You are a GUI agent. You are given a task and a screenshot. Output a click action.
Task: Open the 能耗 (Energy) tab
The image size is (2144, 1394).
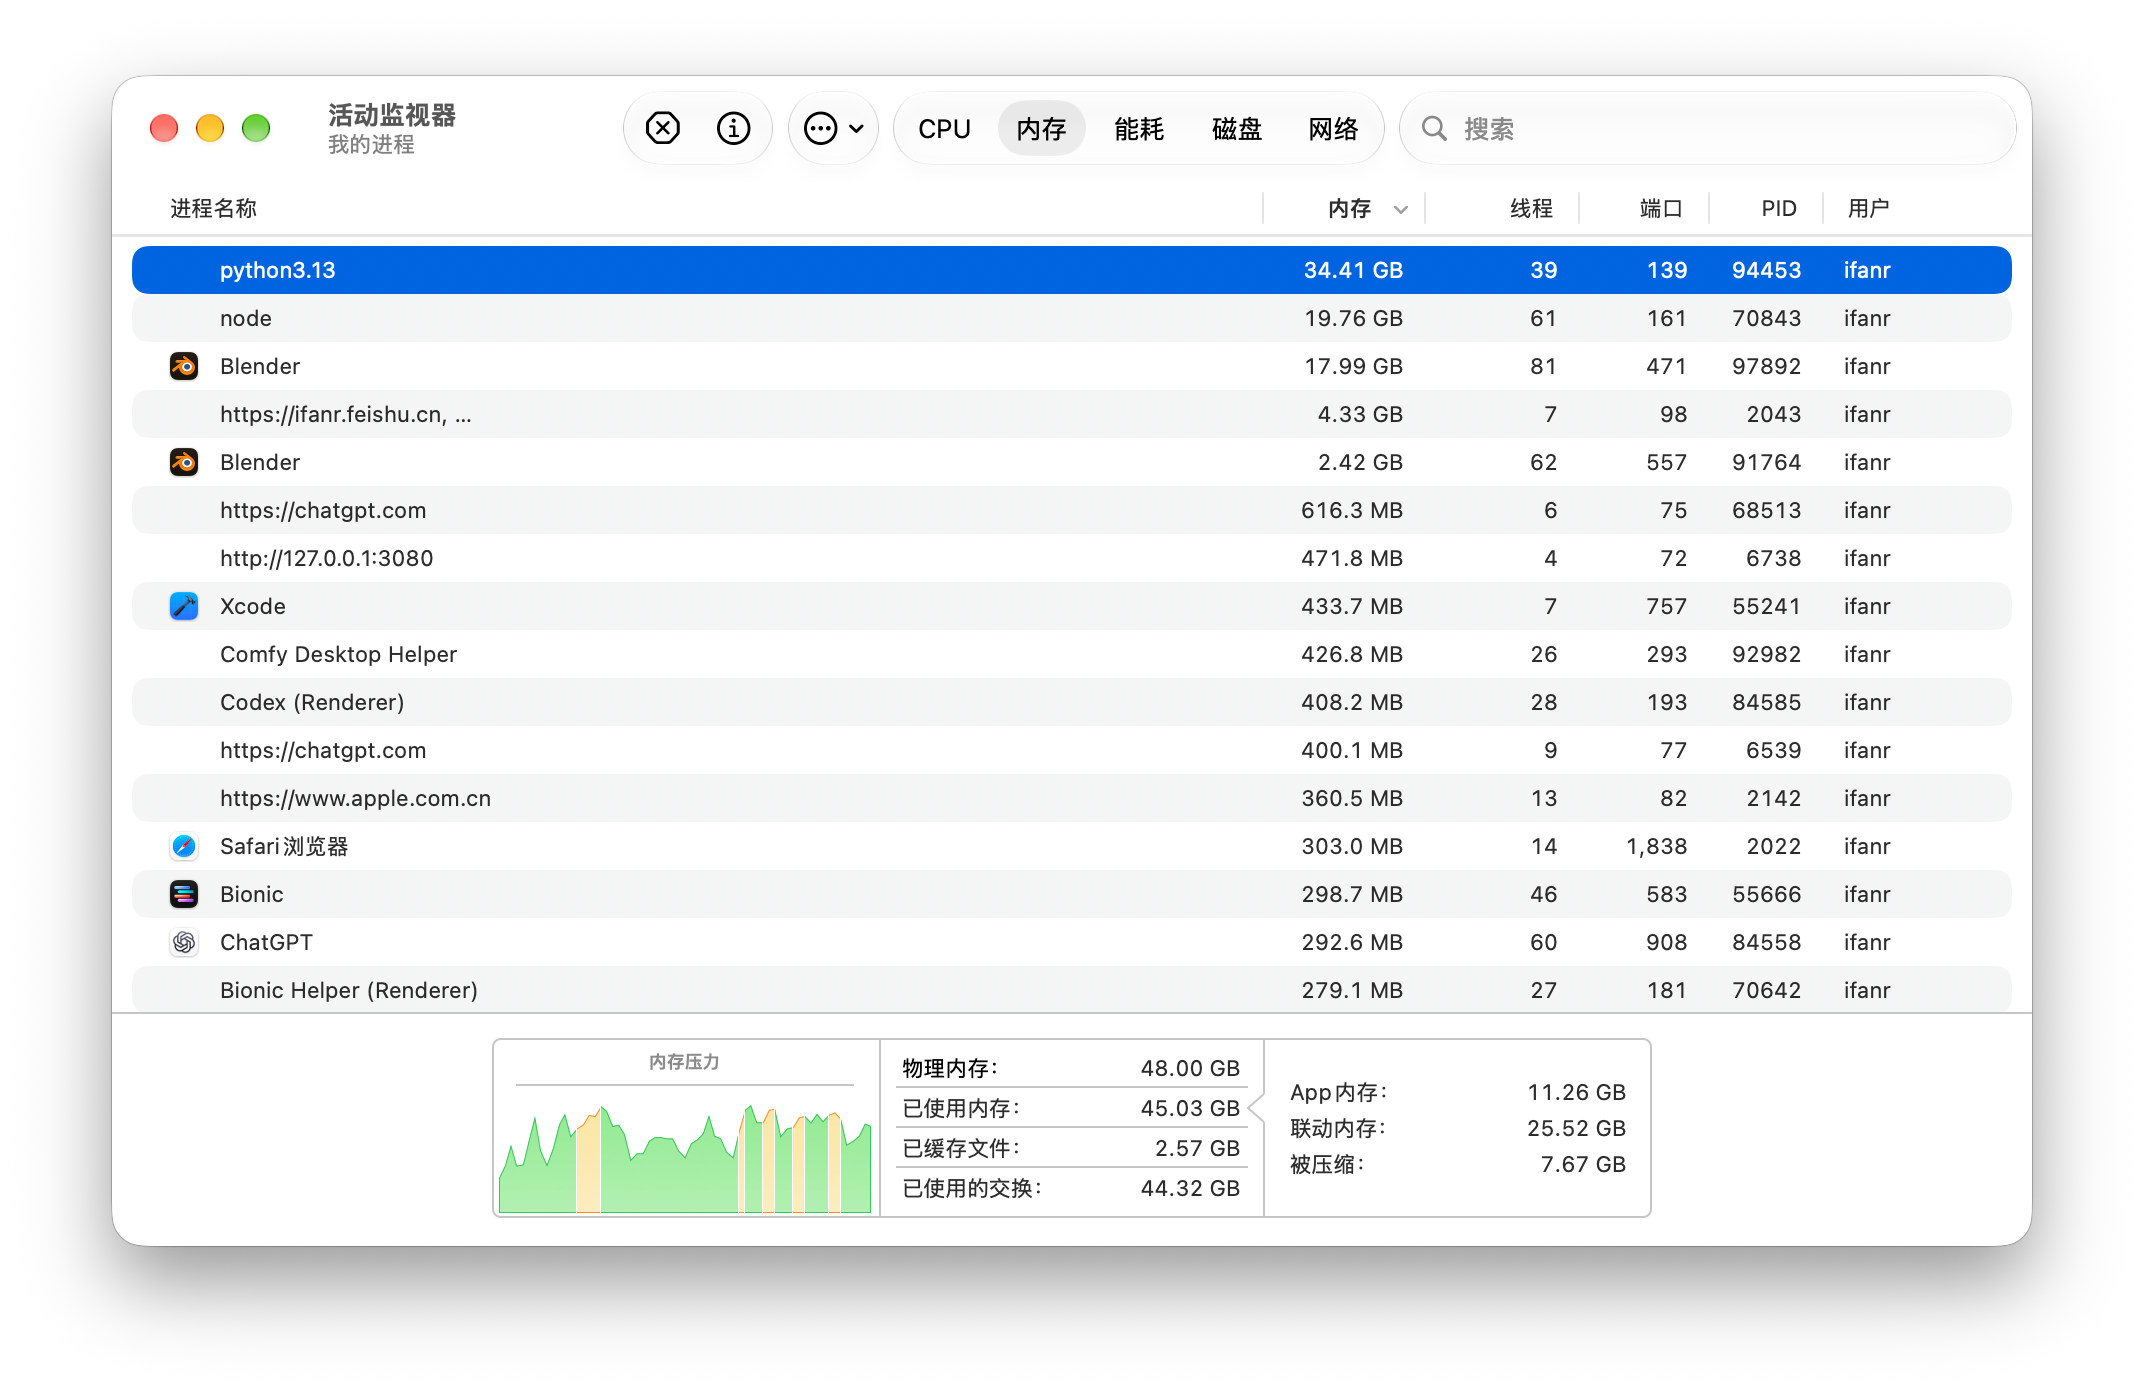[x=1139, y=129]
